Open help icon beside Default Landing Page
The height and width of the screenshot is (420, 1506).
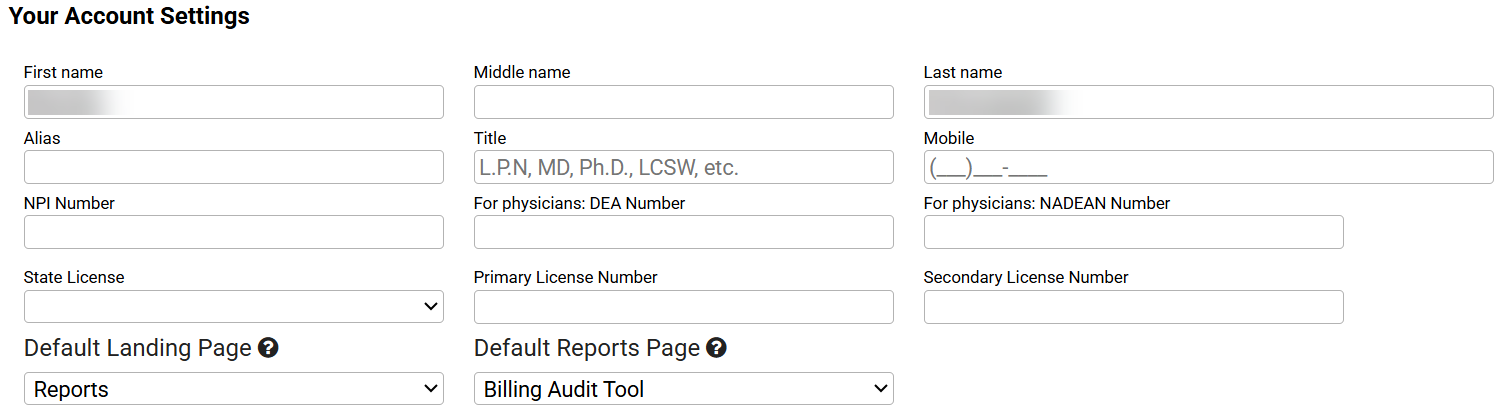pyautogui.click(x=268, y=348)
